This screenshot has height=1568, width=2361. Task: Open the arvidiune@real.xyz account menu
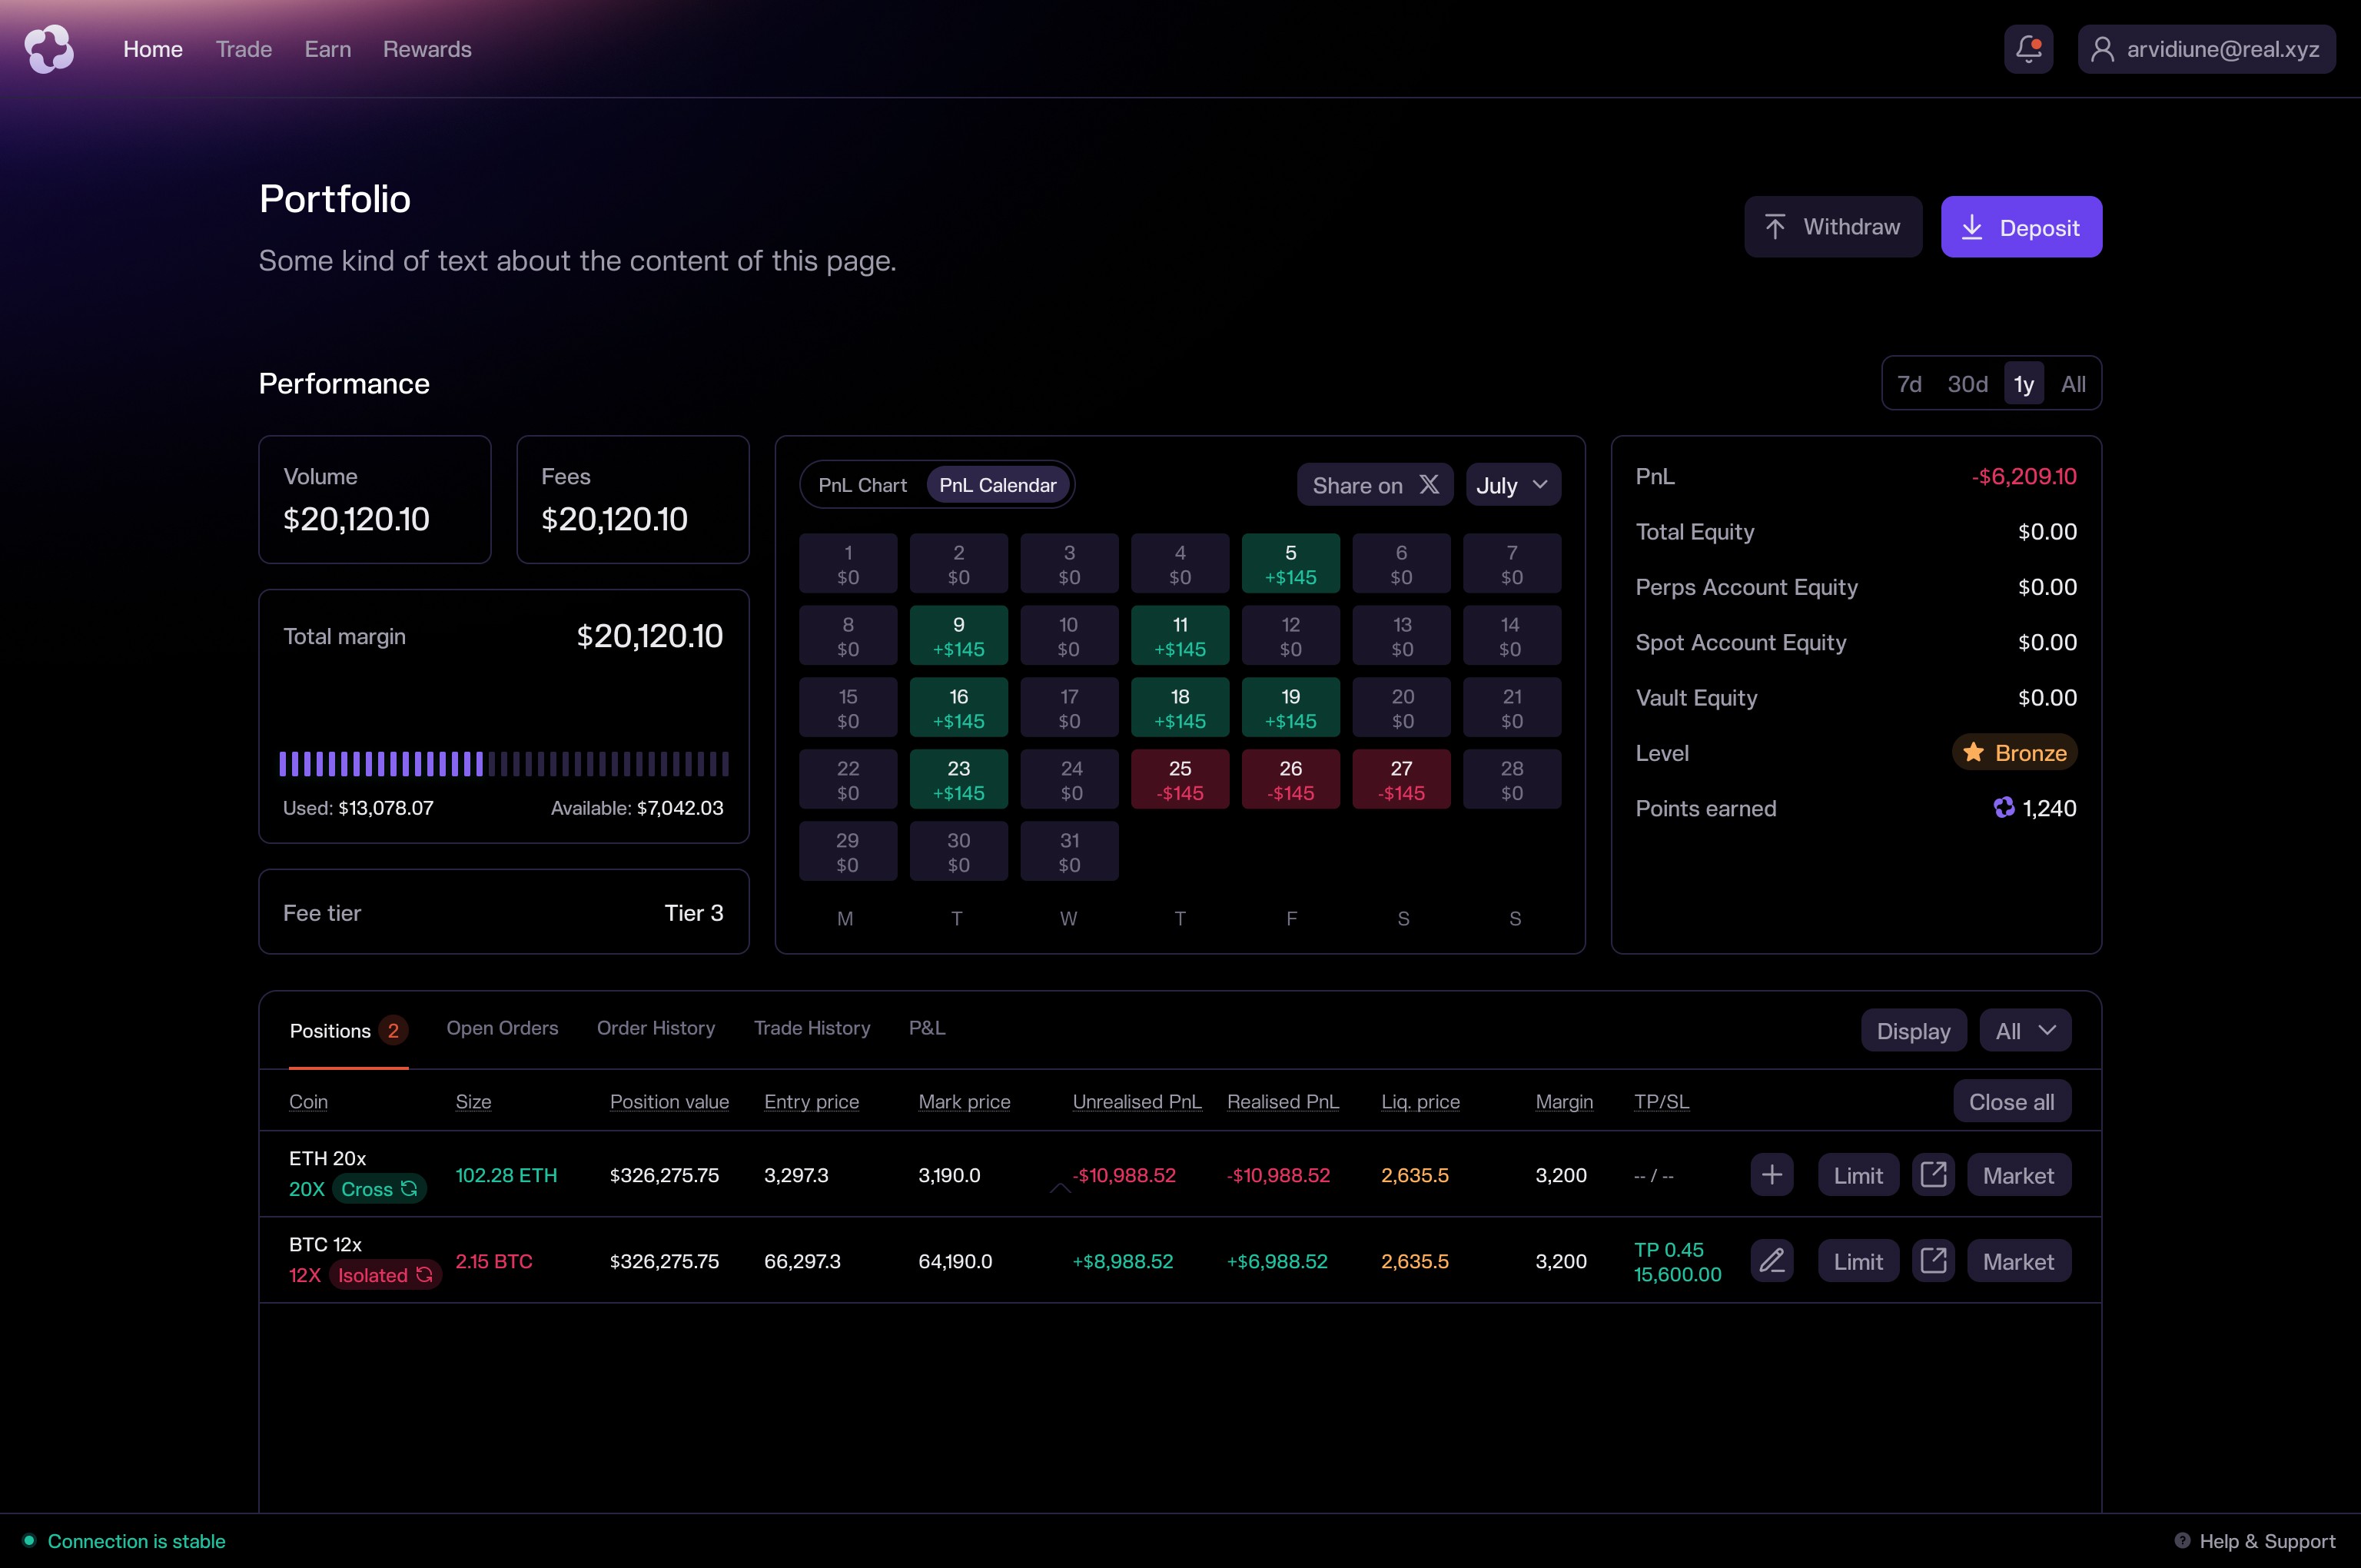(x=2206, y=49)
